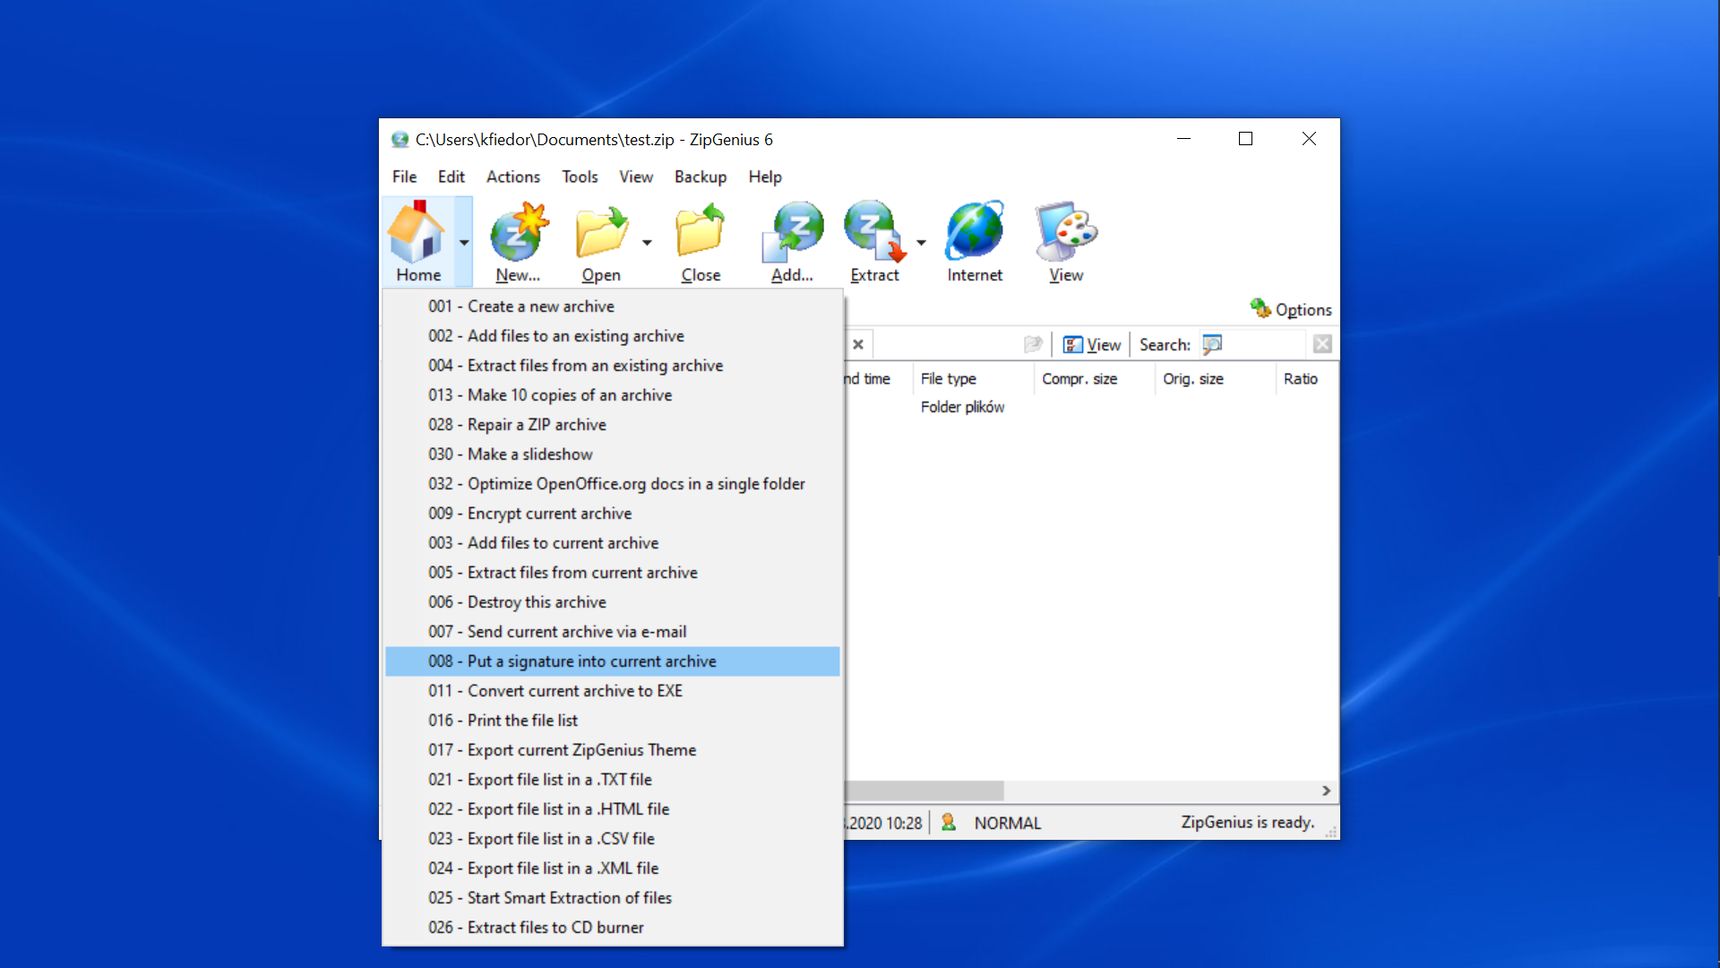The image size is (1720, 968).
Task: Expand the Extract button dropdown arrow
Action: point(921,242)
